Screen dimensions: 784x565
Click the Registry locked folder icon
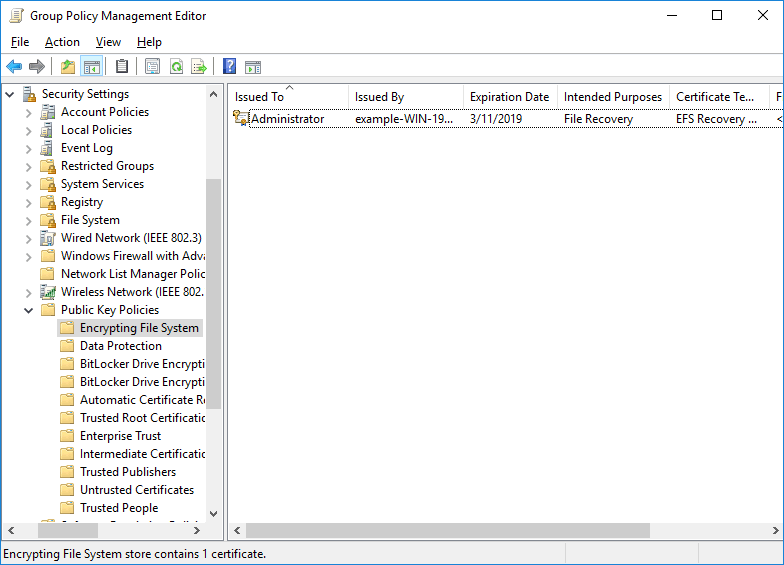click(48, 202)
